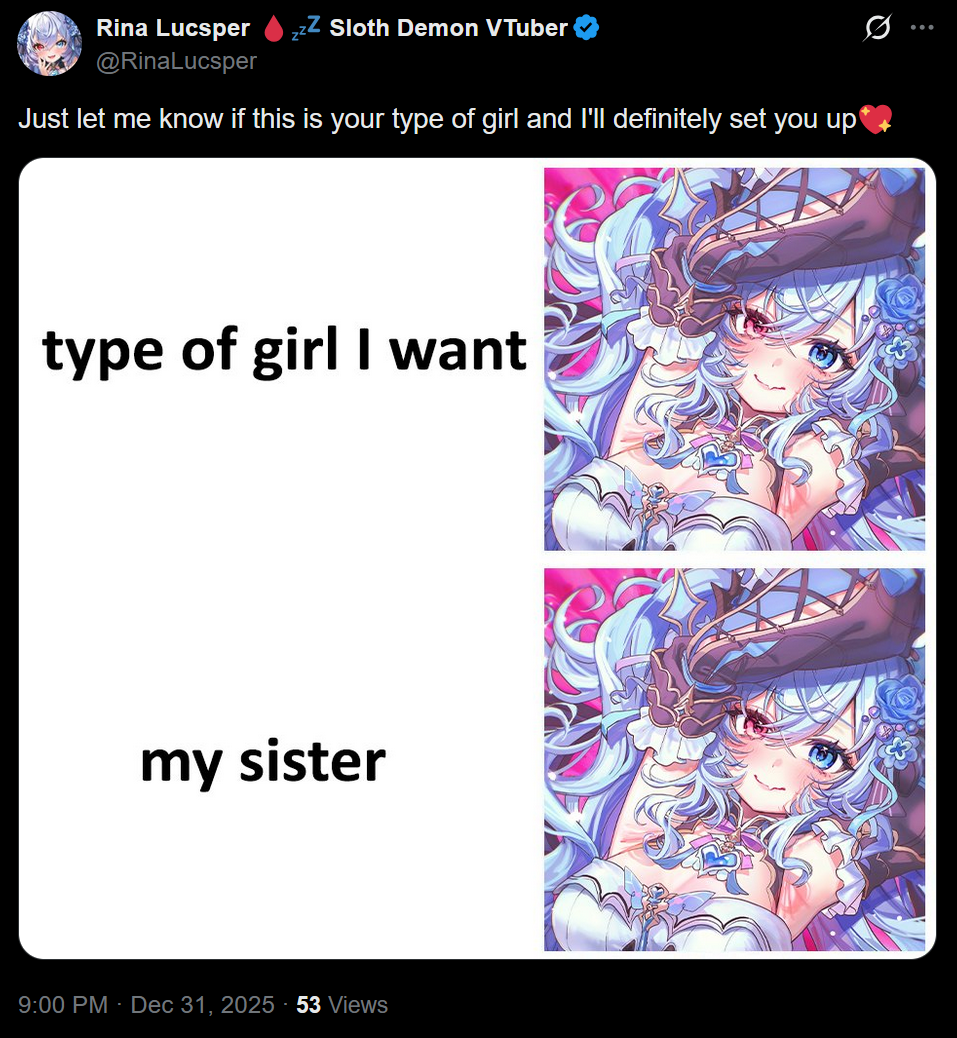Image resolution: width=957 pixels, height=1038 pixels.
Task: Open the bottom anime girl image
Action: 734,759
